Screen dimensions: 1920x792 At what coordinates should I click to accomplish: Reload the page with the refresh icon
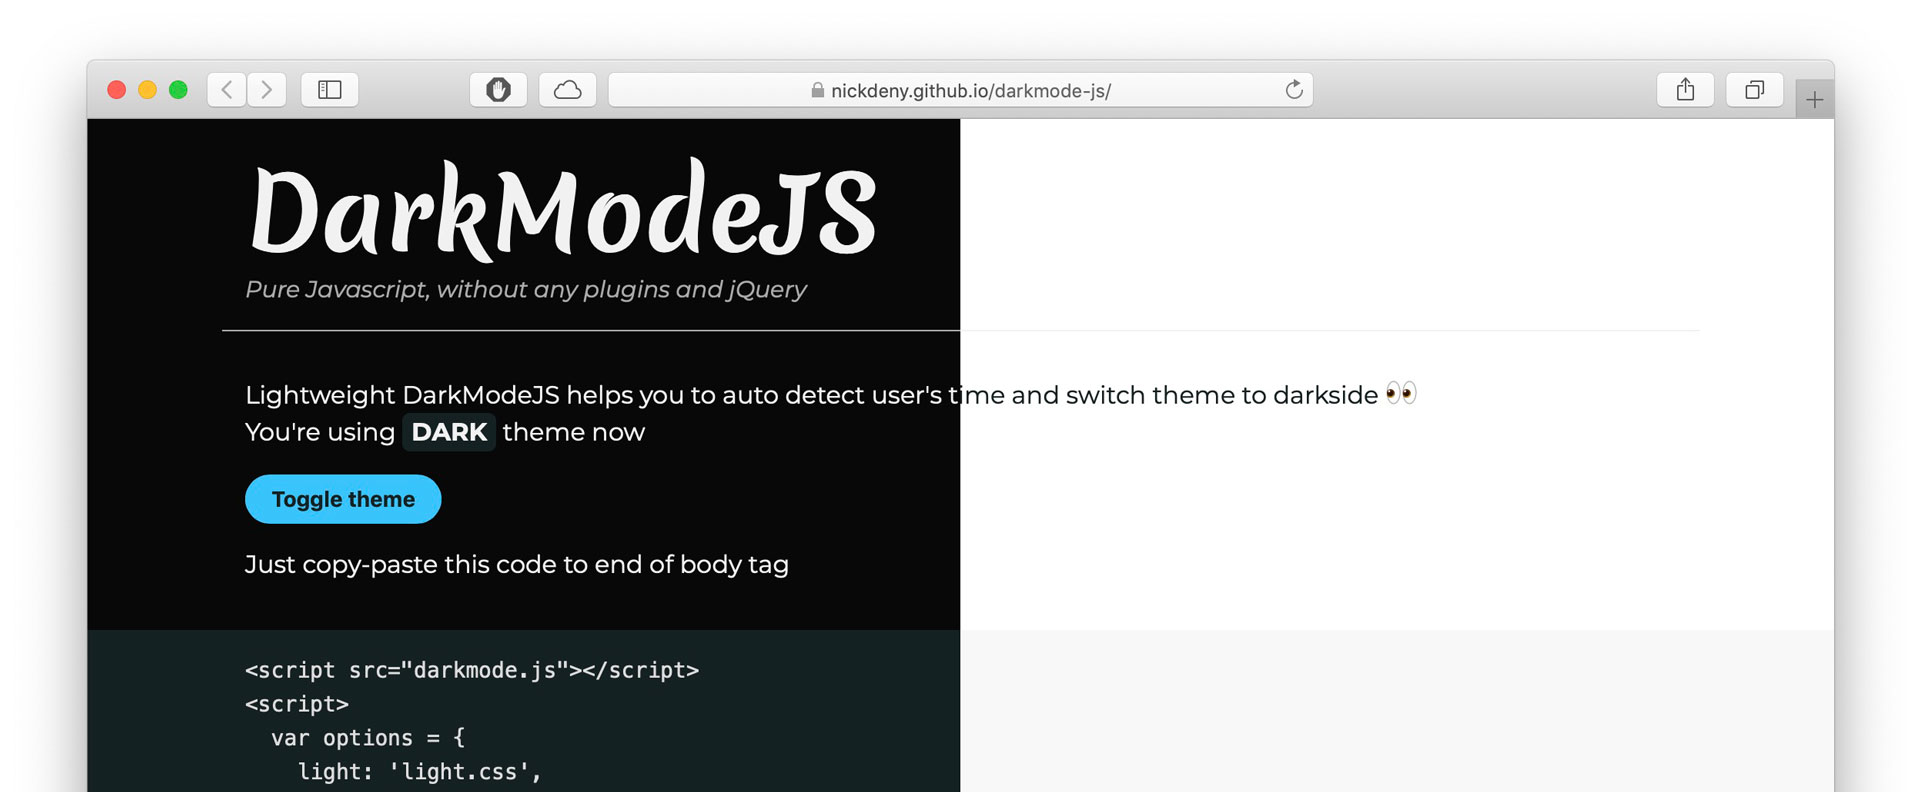(x=1294, y=90)
